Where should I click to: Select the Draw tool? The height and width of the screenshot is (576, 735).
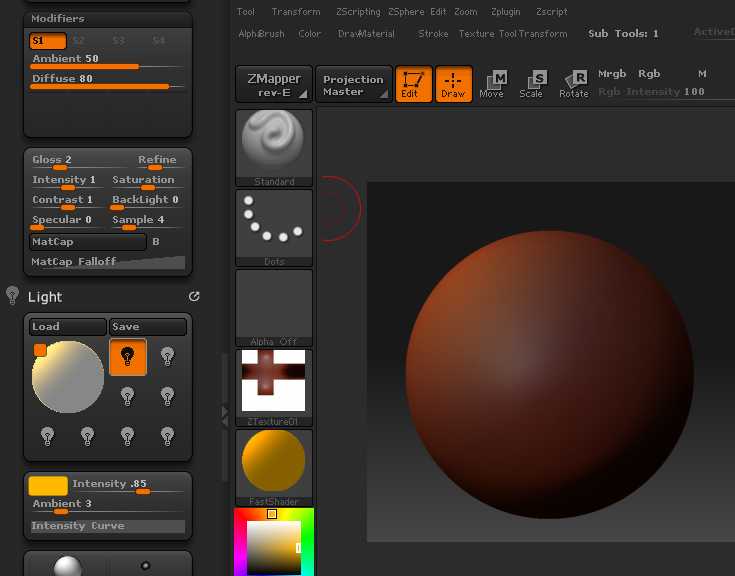(x=454, y=84)
